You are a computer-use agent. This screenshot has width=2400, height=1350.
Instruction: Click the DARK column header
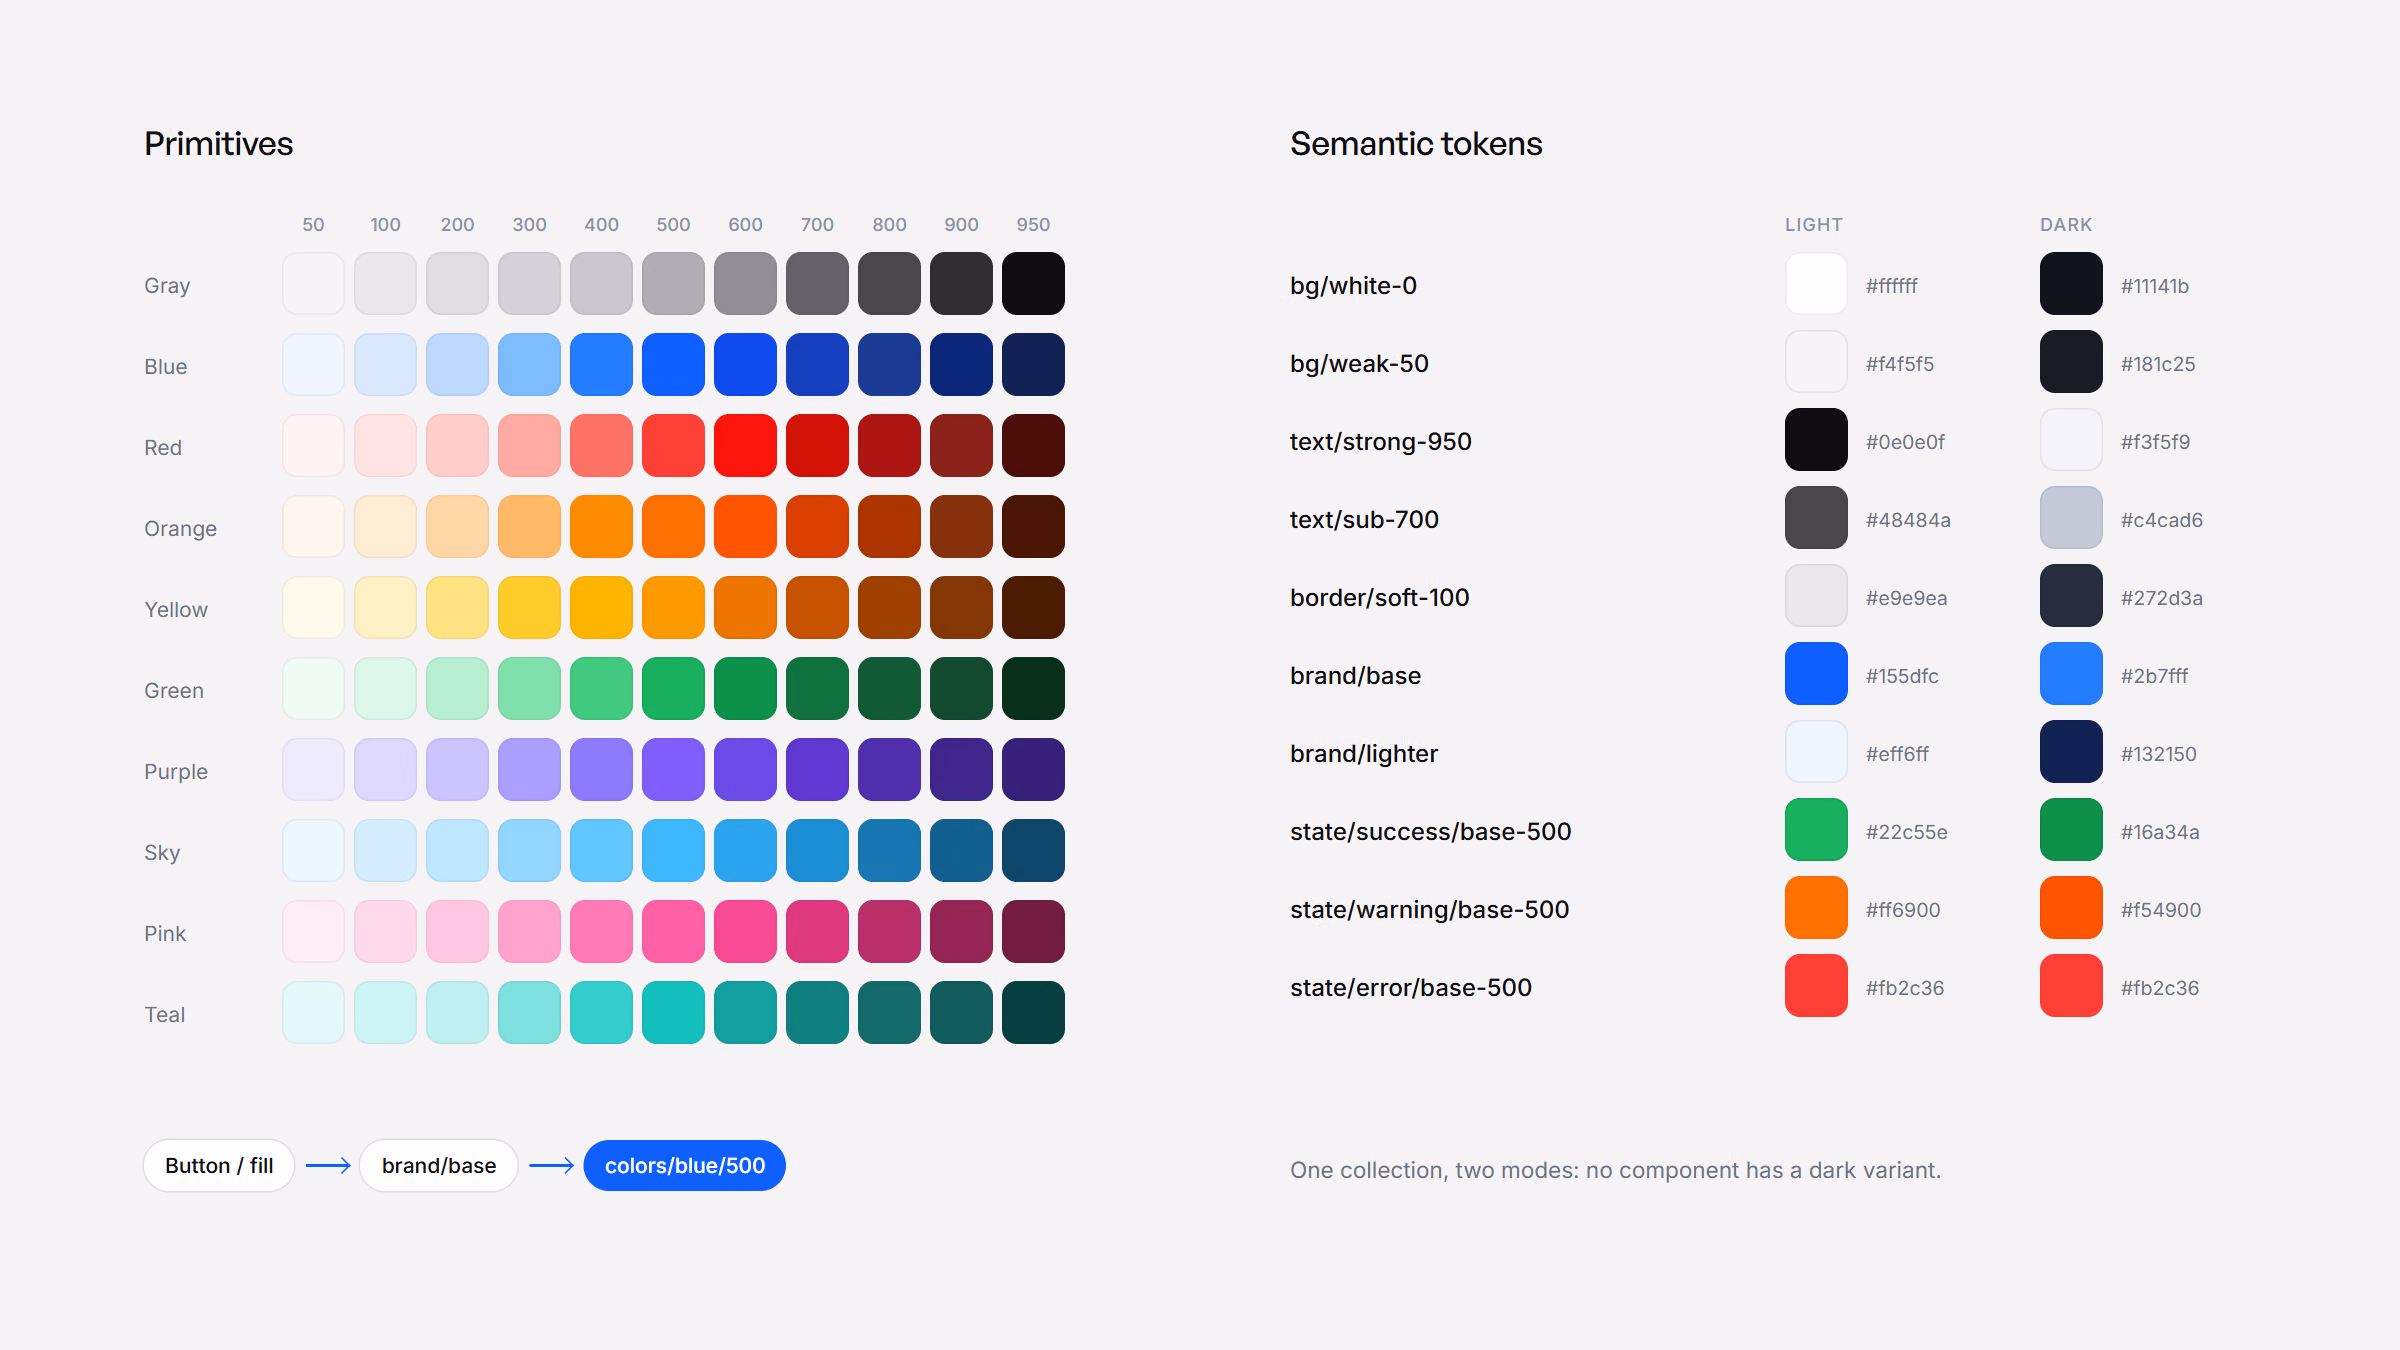tap(2066, 225)
